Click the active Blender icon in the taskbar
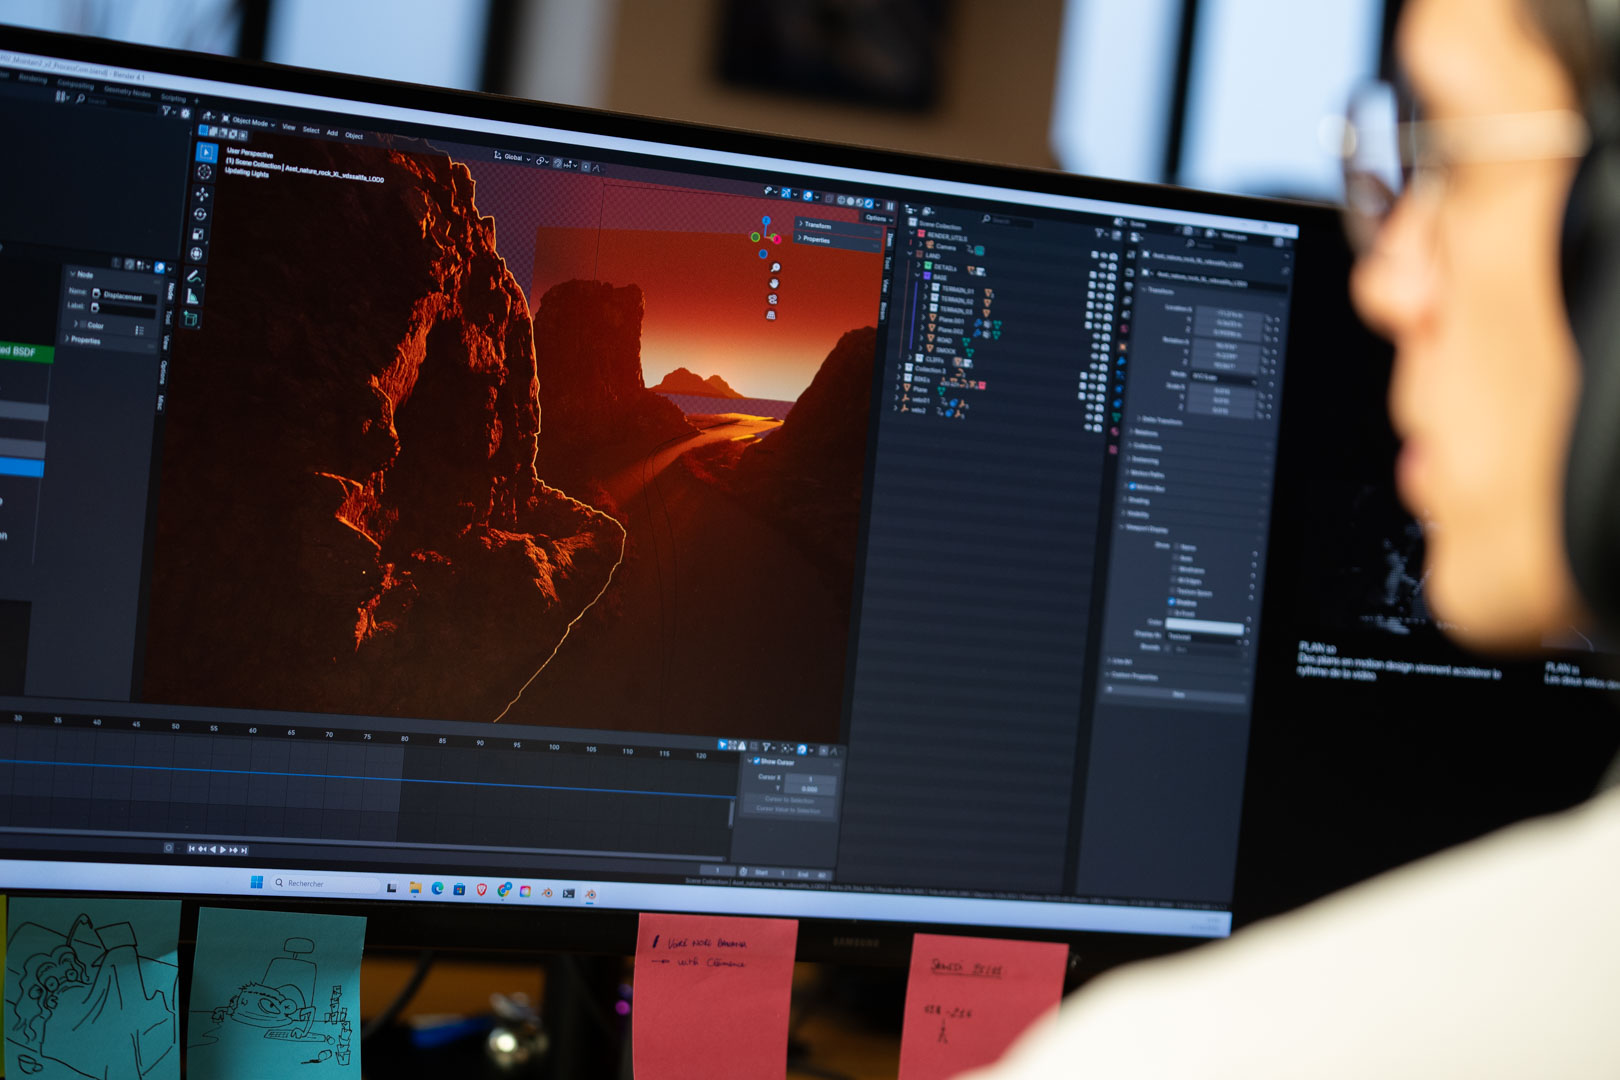Viewport: 1620px width, 1080px height. [590, 893]
